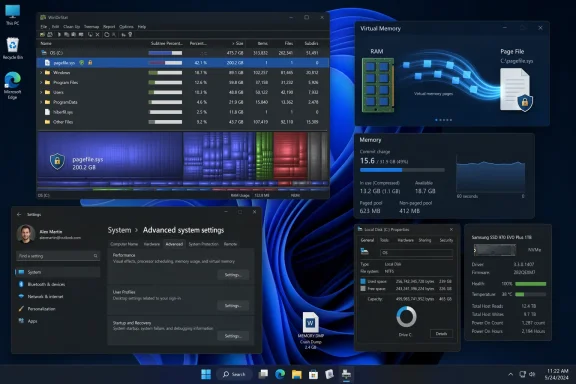Open Network & internet in Settings sidebar
This screenshot has width=576, height=384.
[58, 297]
